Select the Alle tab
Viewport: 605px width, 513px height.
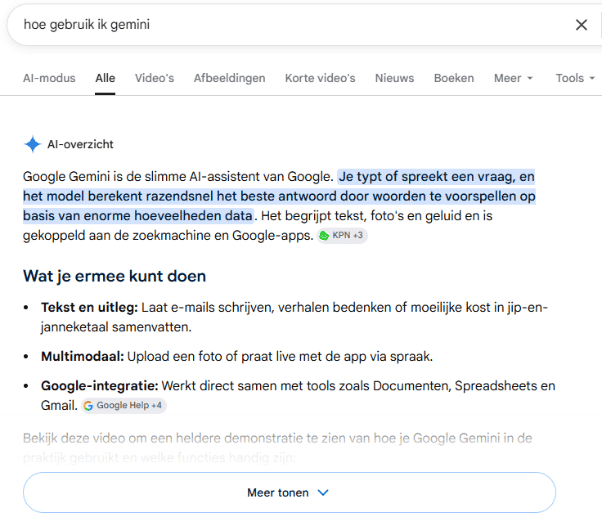click(105, 78)
